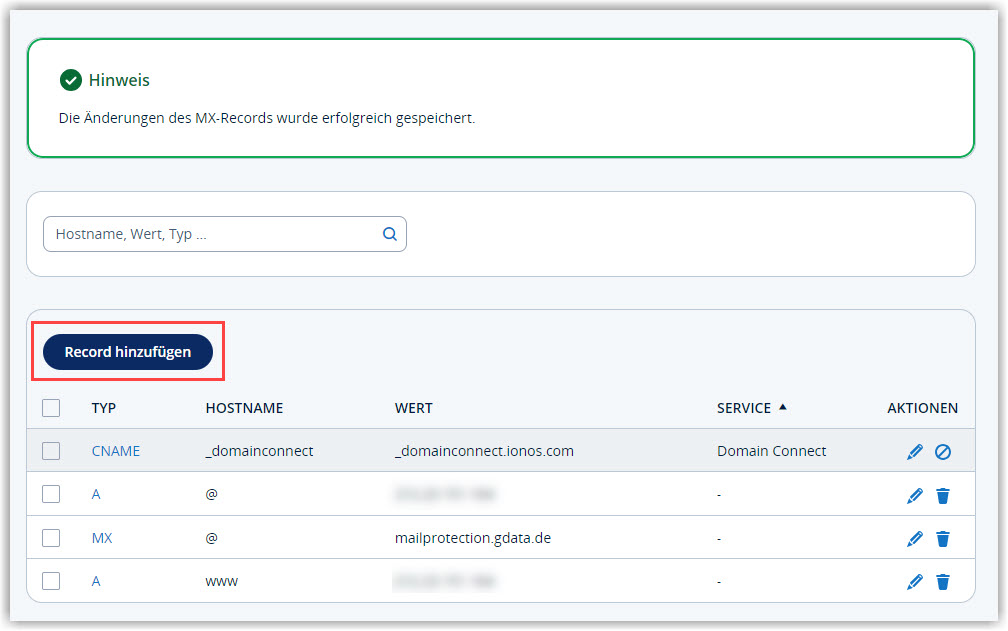Click the search magnifier icon
Viewport: 1008px width, 631px height.
click(390, 234)
